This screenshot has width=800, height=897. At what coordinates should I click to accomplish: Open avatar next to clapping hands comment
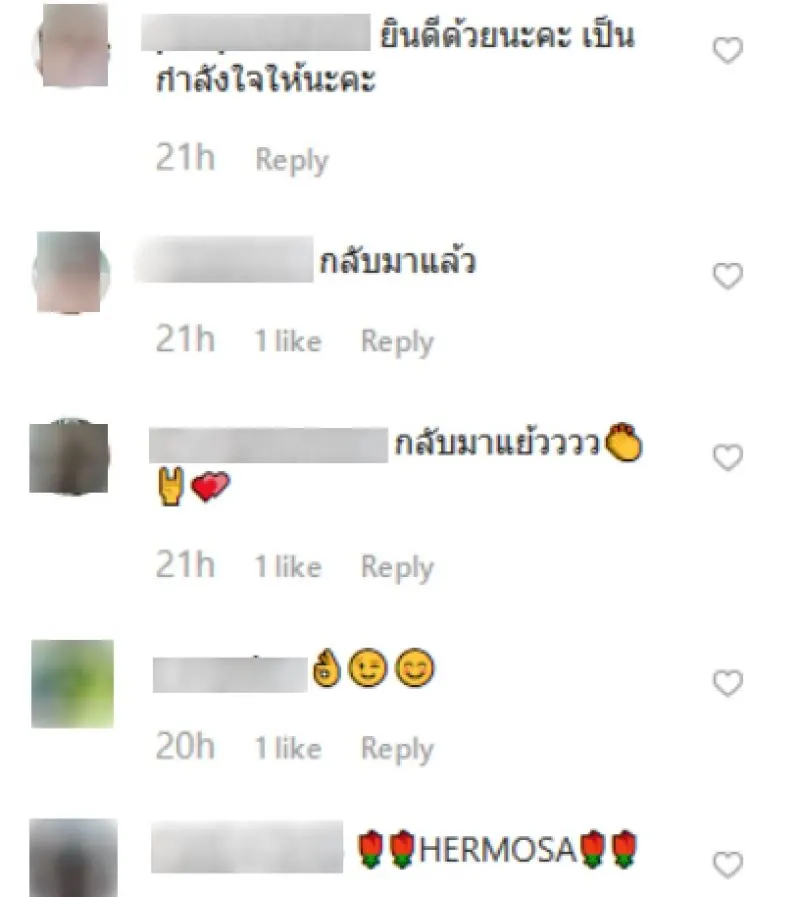(69, 458)
